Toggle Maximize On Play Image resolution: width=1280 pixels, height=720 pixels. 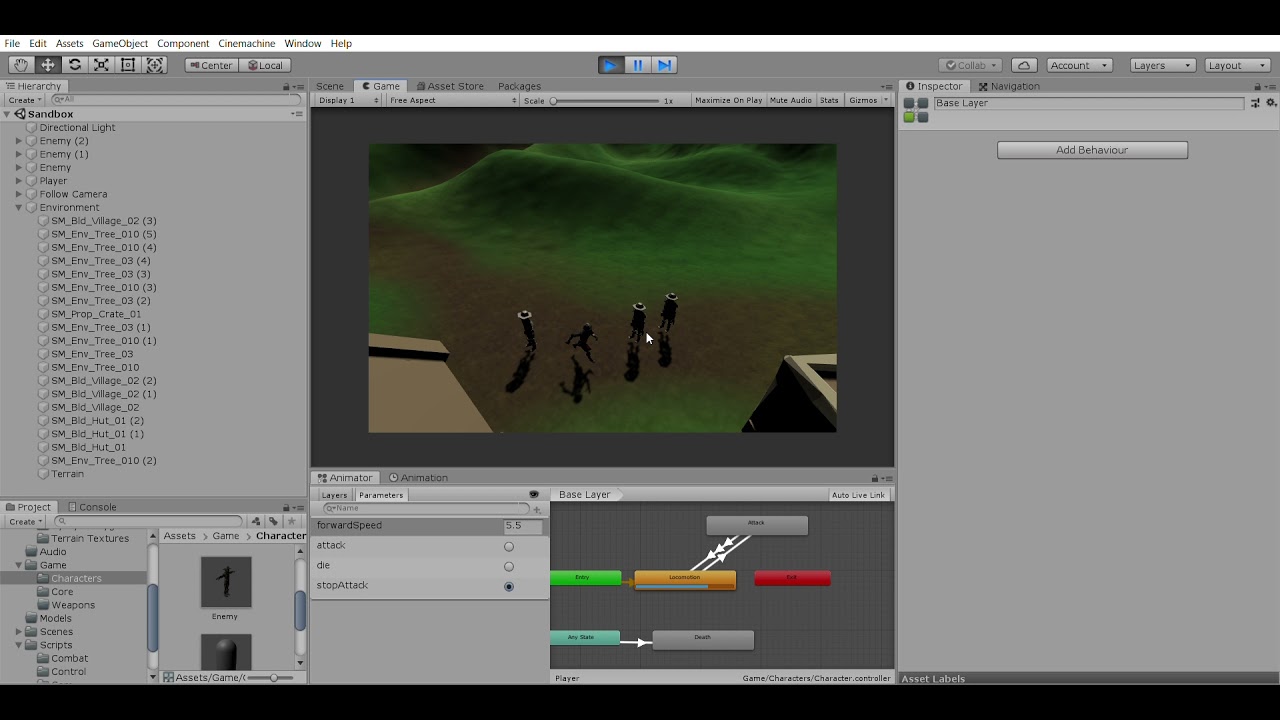click(x=728, y=100)
